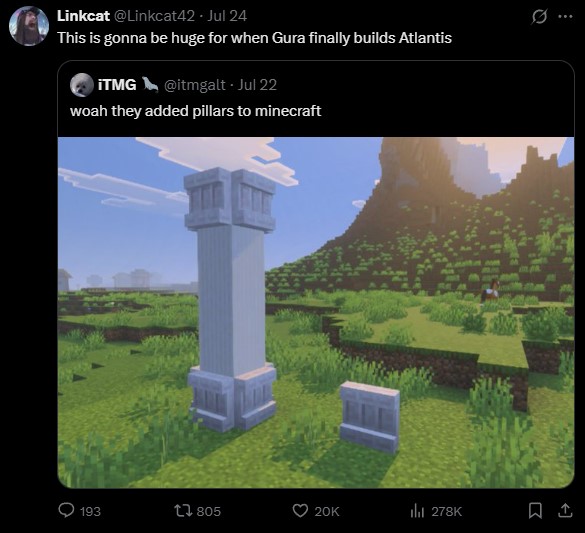The image size is (585, 533).
Task: Like the tweet with the heart icon
Action: click(x=300, y=510)
